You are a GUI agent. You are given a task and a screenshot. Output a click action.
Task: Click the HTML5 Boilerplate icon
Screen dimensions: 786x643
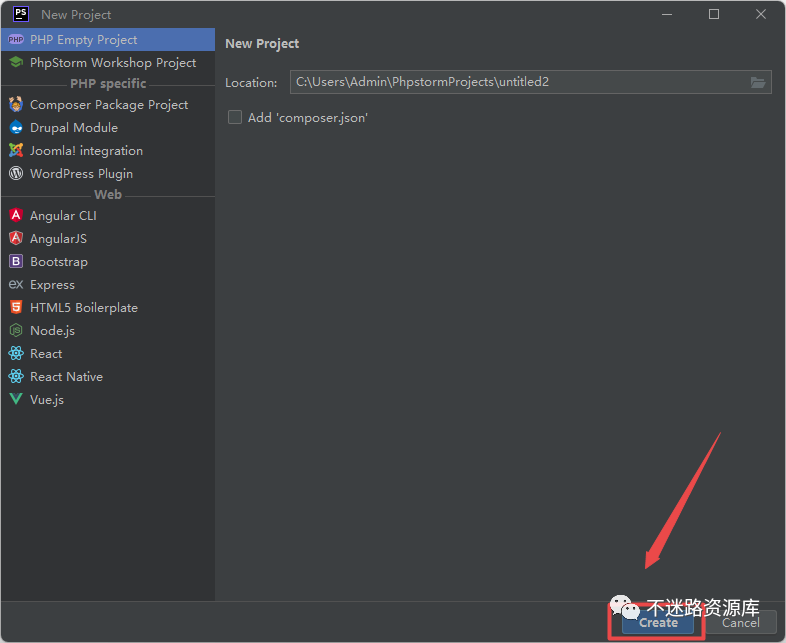point(16,307)
